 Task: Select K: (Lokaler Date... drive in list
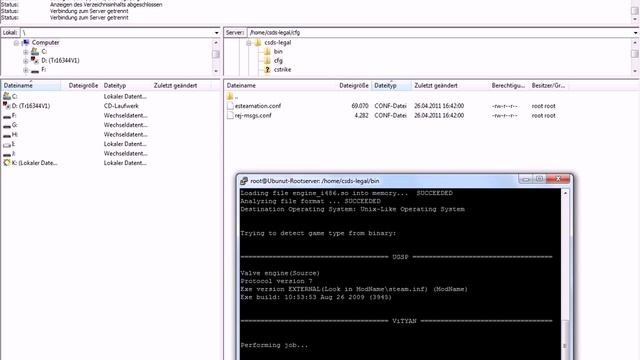coord(30,163)
